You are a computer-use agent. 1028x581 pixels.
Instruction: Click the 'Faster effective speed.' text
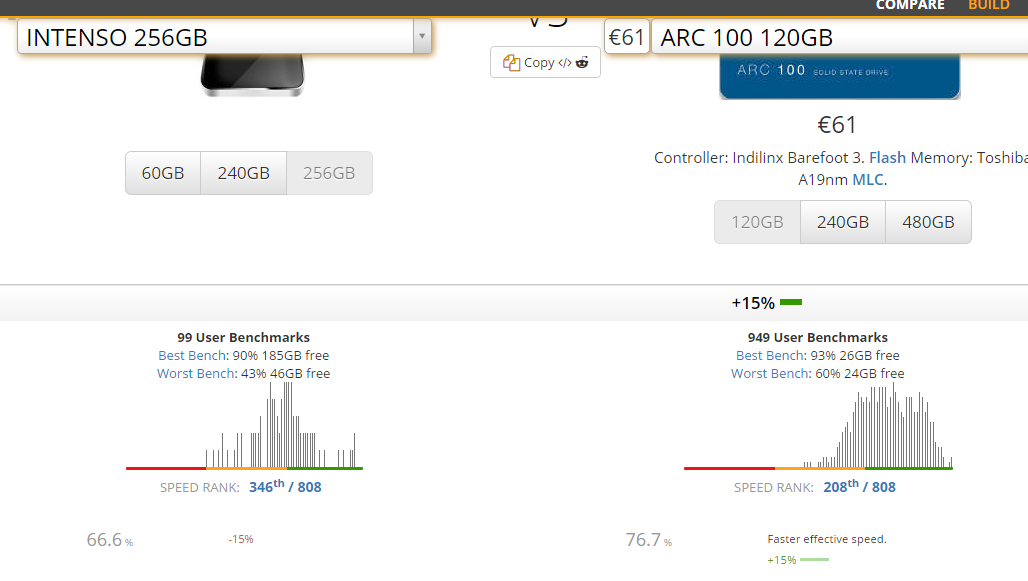[x=827, y=539]
